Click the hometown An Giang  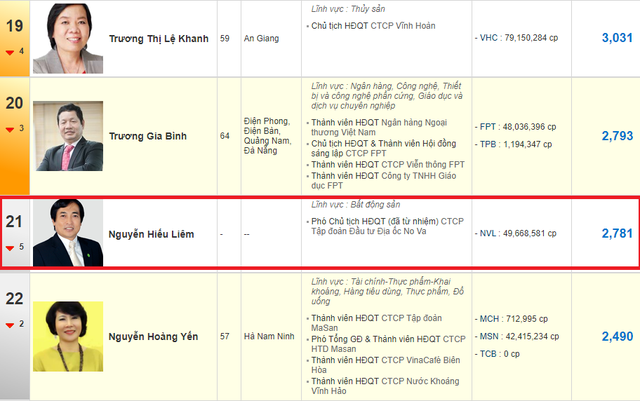pos(262,38)
